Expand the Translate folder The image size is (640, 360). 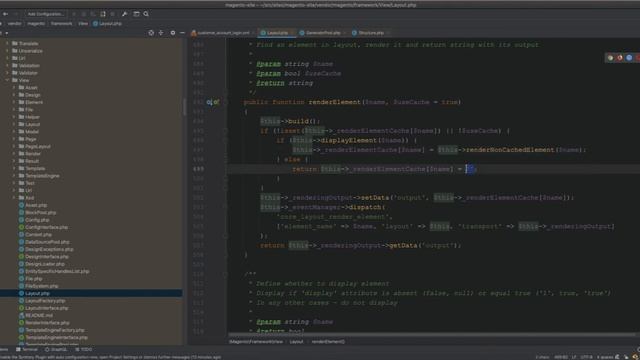[7, 43]
